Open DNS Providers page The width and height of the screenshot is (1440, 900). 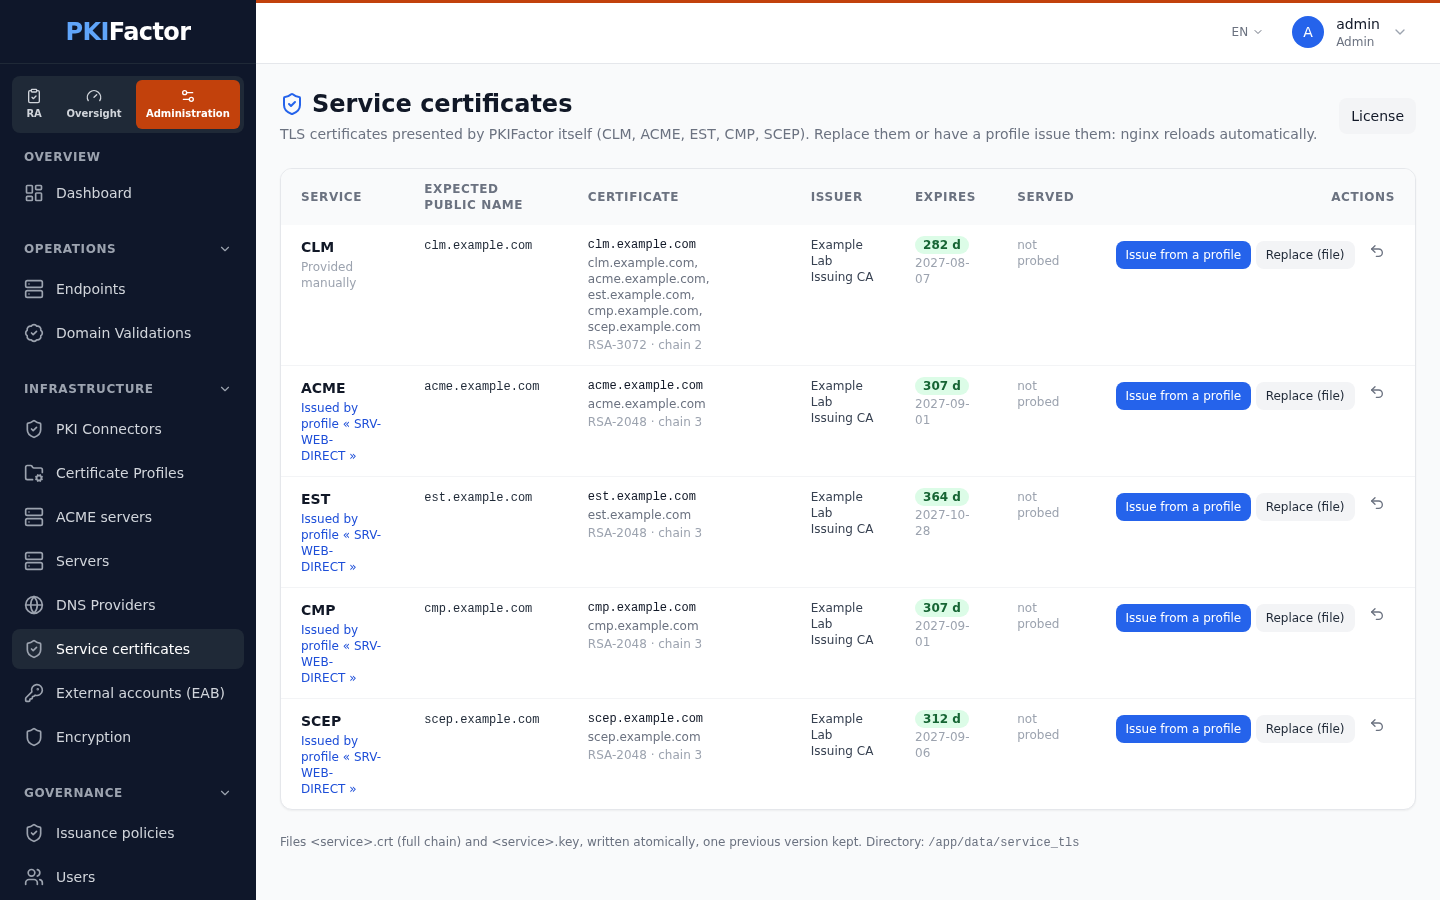[x=128, y=605]
